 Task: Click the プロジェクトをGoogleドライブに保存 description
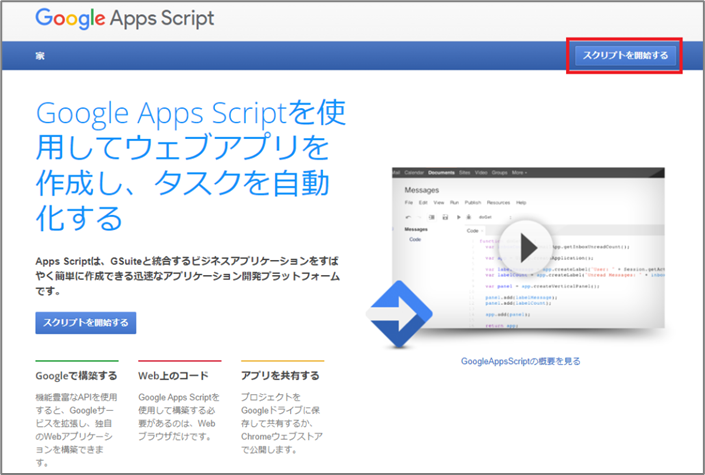click(x=282, y=423)
